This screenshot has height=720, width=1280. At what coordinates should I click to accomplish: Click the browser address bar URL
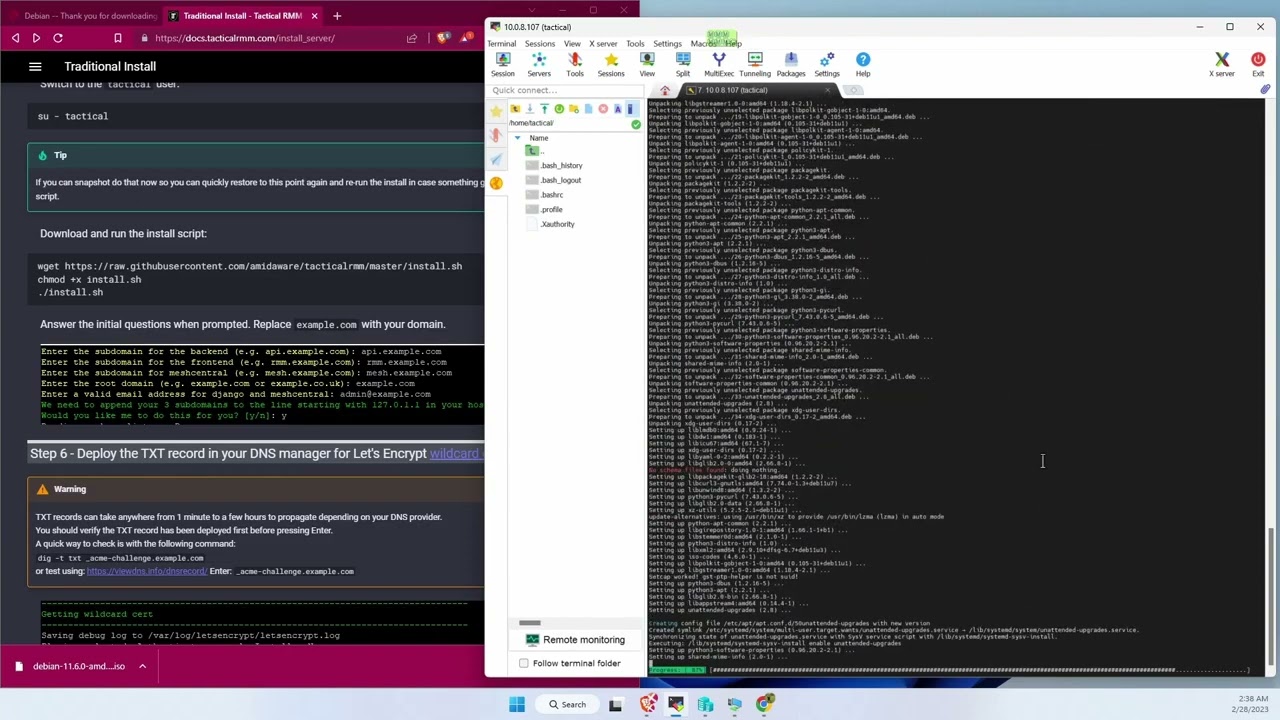244,38
